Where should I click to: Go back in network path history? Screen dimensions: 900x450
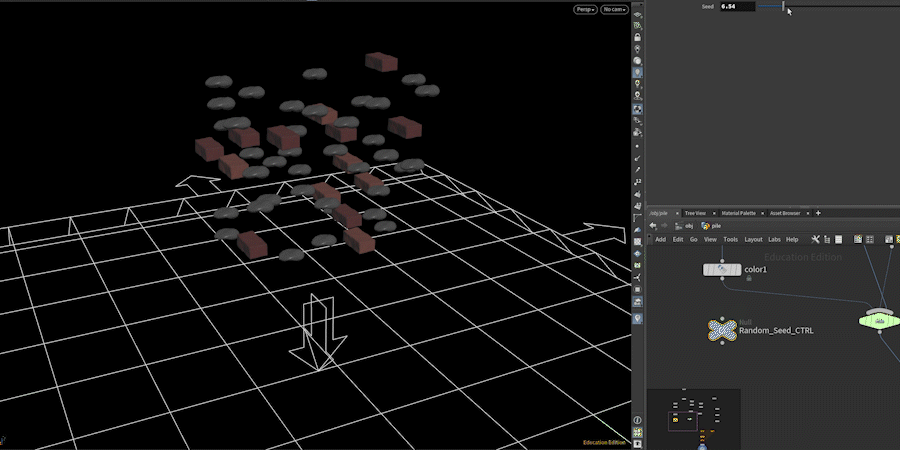(x=653, y=226)
